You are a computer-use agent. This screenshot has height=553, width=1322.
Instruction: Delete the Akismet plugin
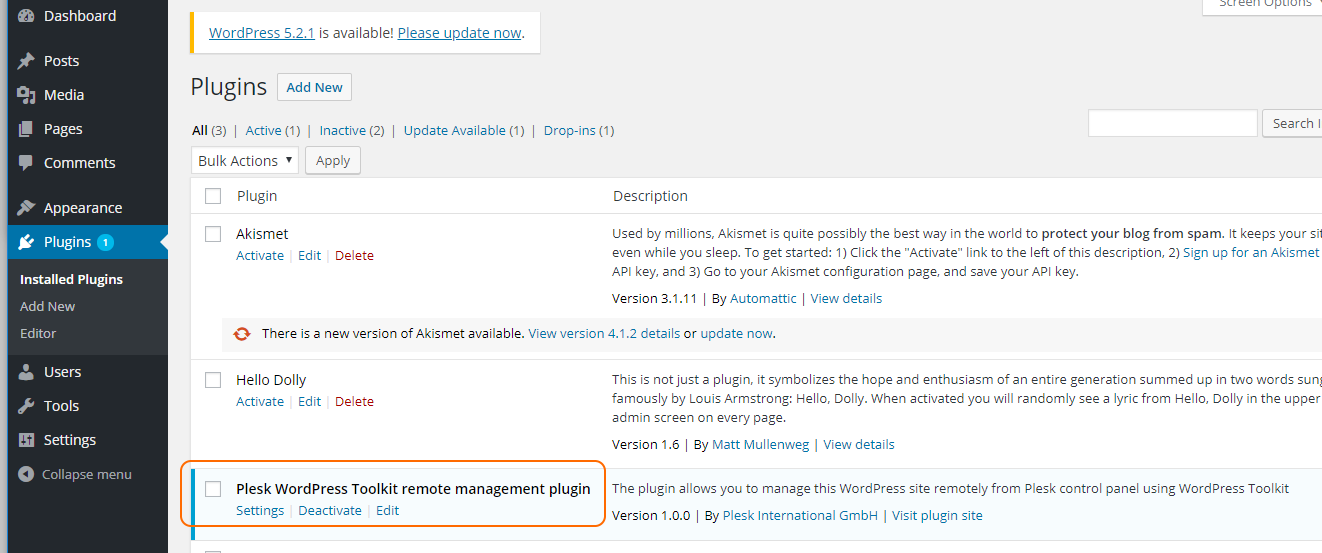pyautogui.click(x=354, y=255)
